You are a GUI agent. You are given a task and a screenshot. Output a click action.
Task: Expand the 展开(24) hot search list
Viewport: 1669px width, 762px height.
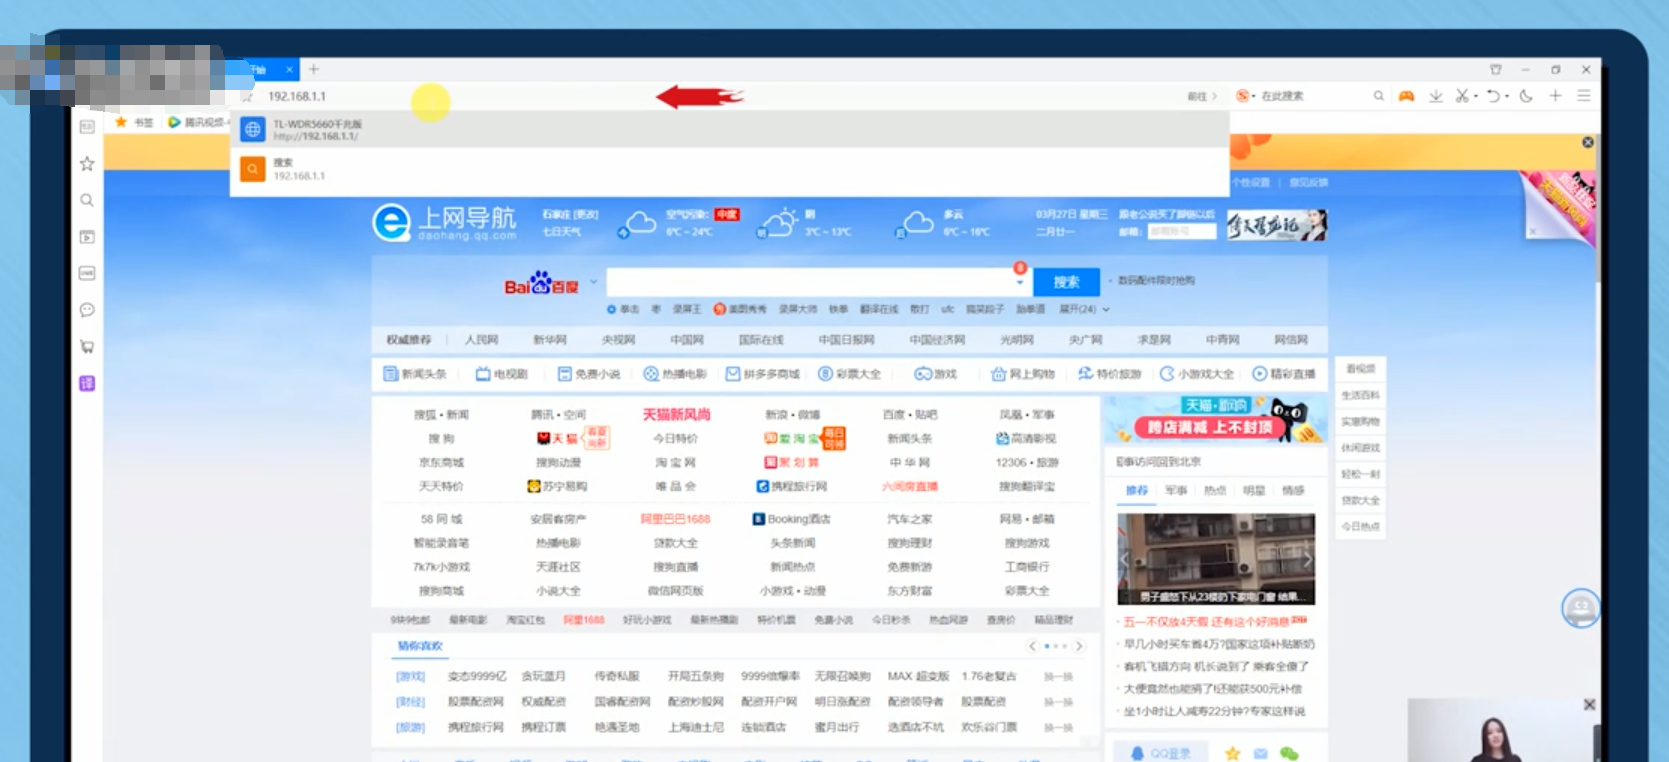(x=1085, y=310)
